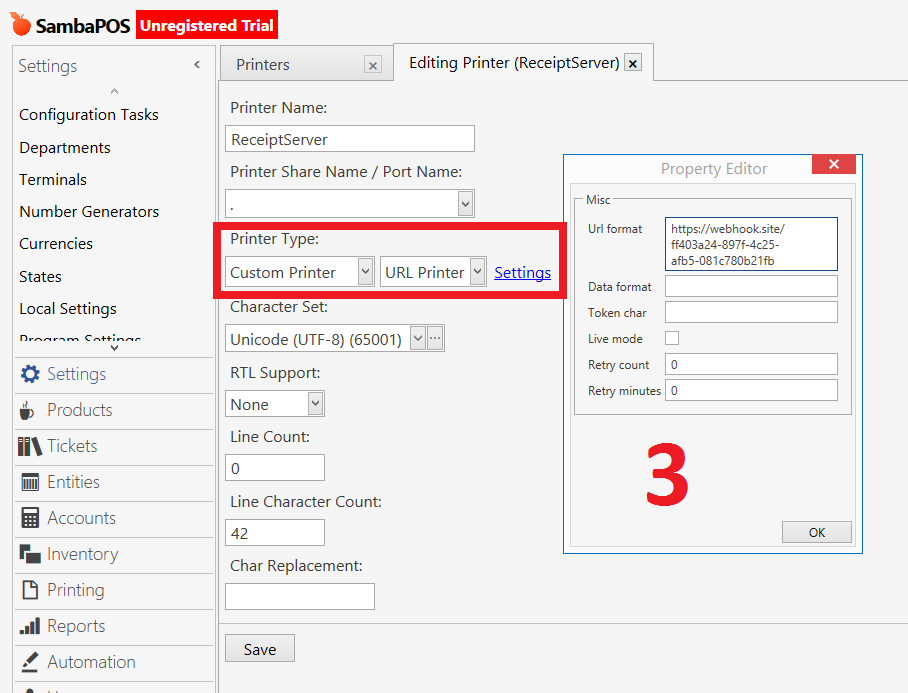Click Unregistered Trial badge
Viewport: 908px width, 693px height.
(x=207, y=25)
